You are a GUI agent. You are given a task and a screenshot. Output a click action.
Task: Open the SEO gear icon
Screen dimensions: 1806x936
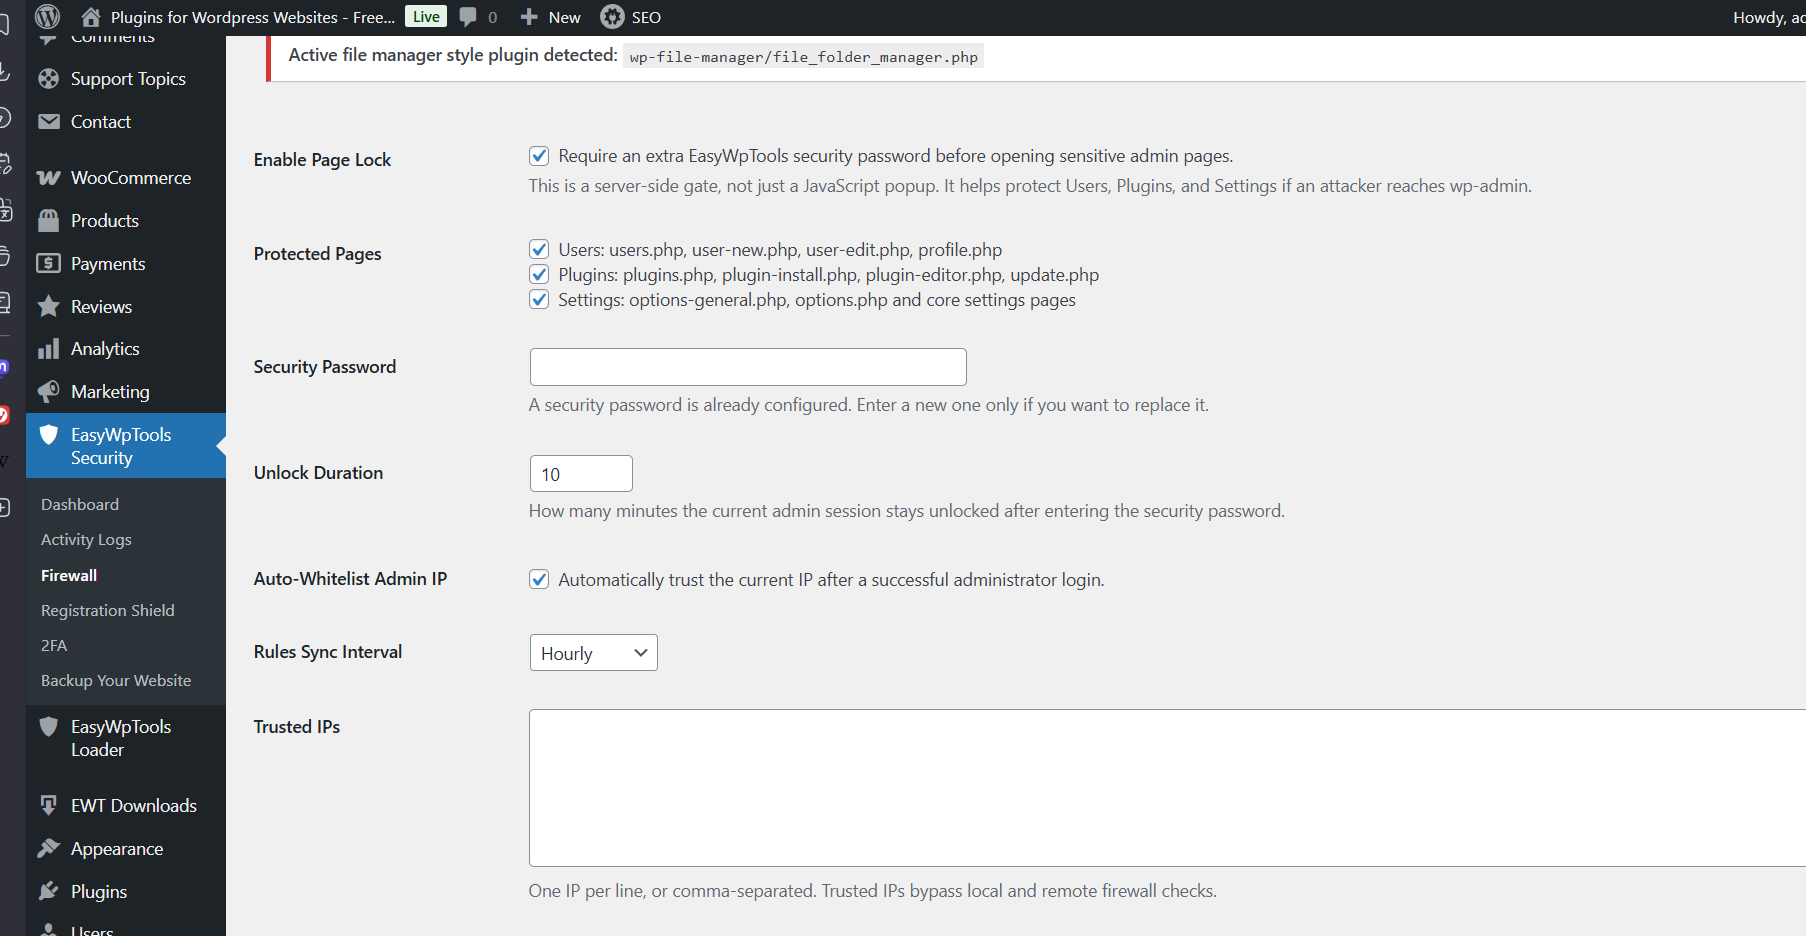(x=612, y=17)
